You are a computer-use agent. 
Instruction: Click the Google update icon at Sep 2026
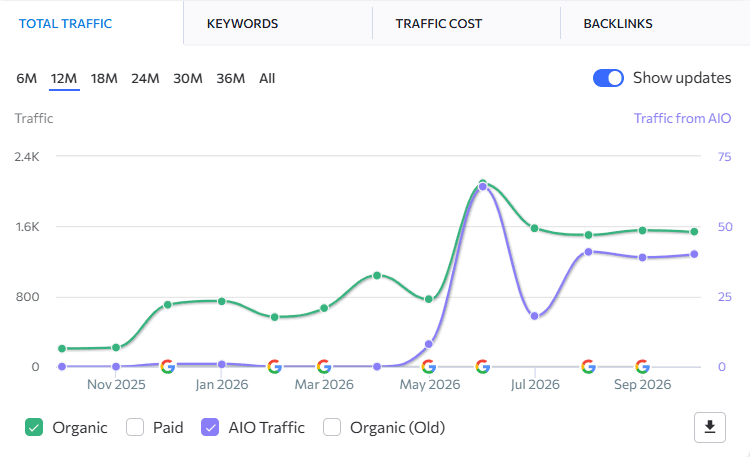642,367
